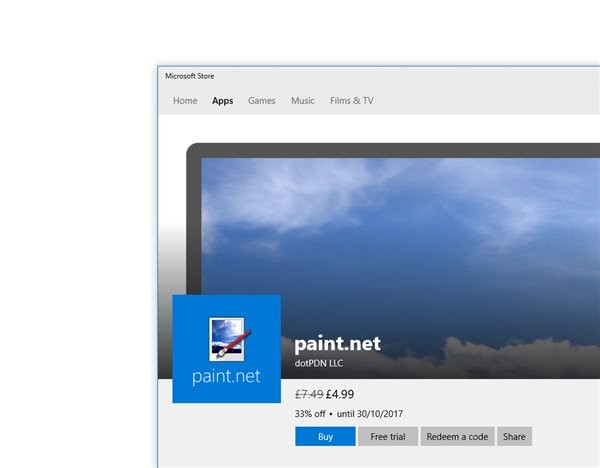Start the Free trial
This screenshot has height=468, width=600.
point(388,436)
